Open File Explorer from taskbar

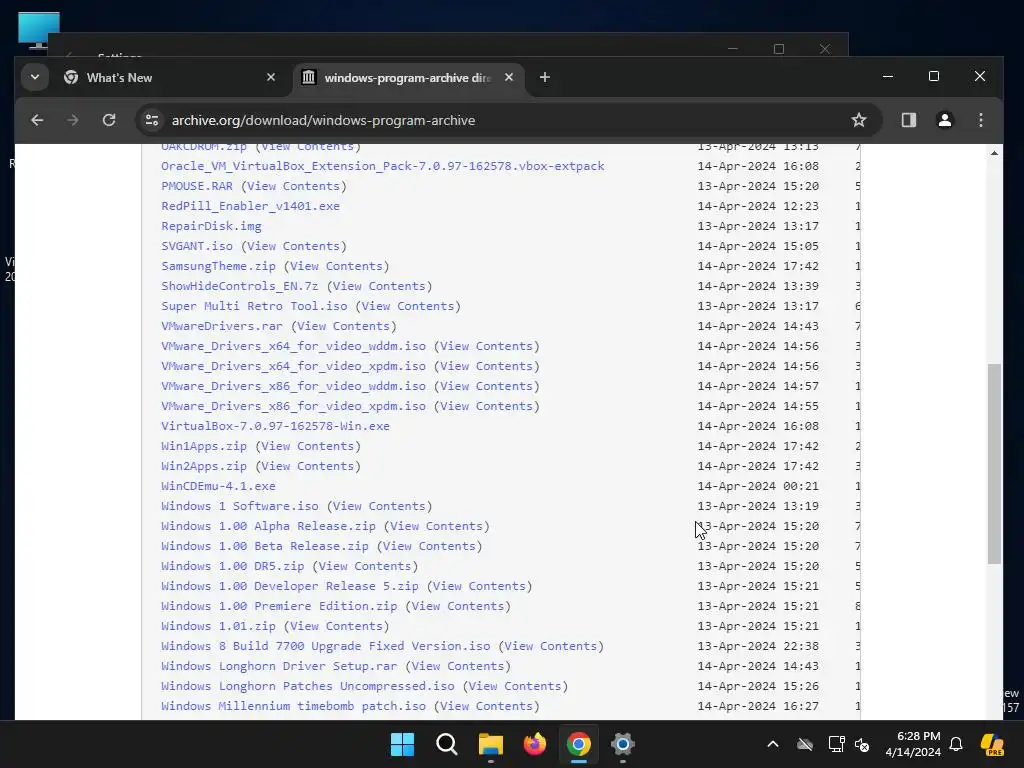click(490, 744)
